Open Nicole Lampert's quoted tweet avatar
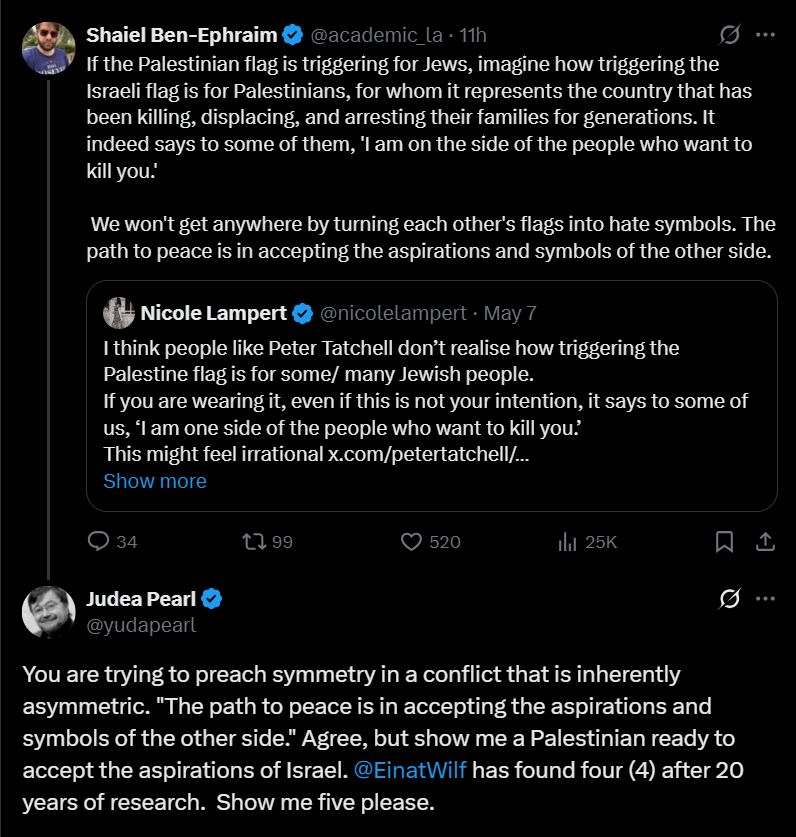This screenshot has height=837, width=796. tap(119, 313)
